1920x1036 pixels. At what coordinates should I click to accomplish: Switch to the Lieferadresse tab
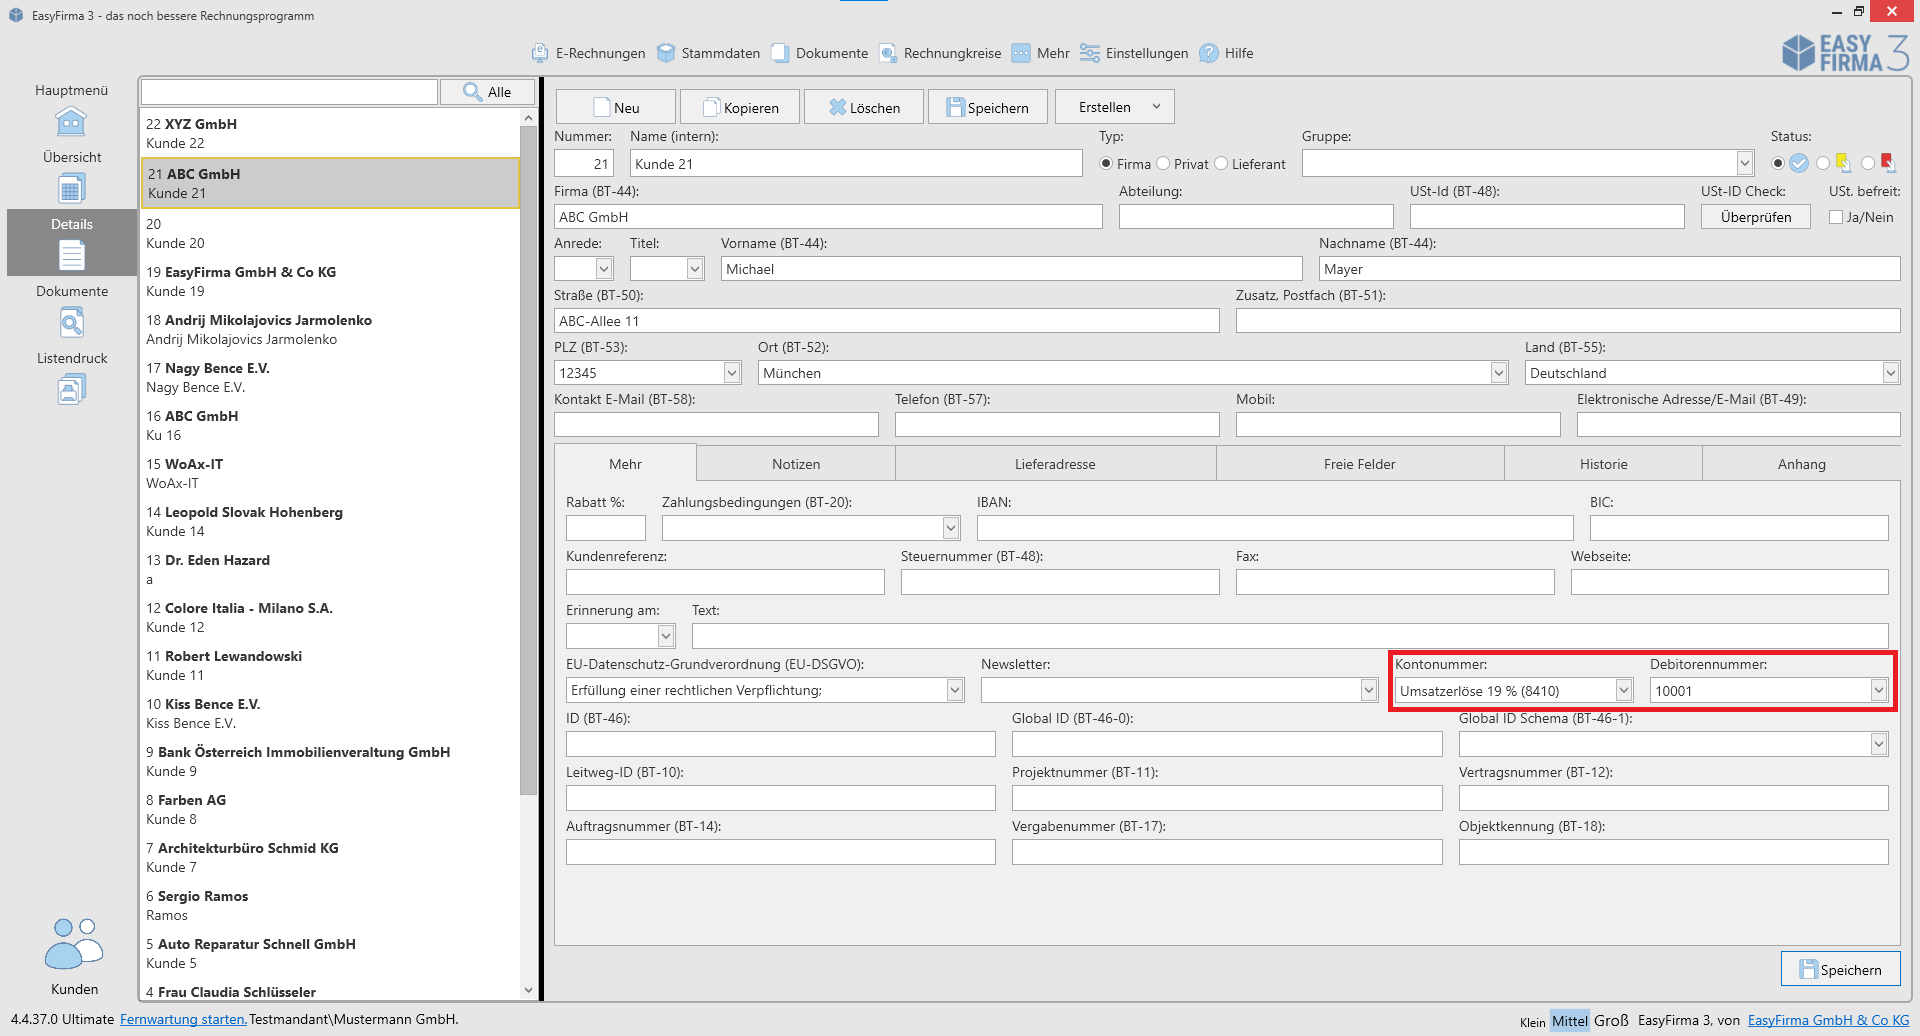click(x=1054, y=464)
